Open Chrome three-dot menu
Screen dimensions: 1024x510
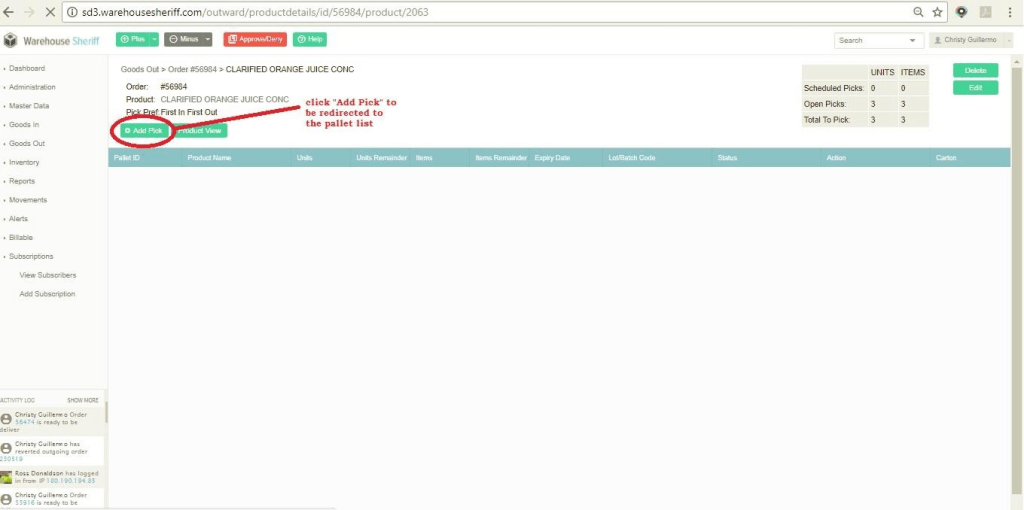pos(1010,12)
